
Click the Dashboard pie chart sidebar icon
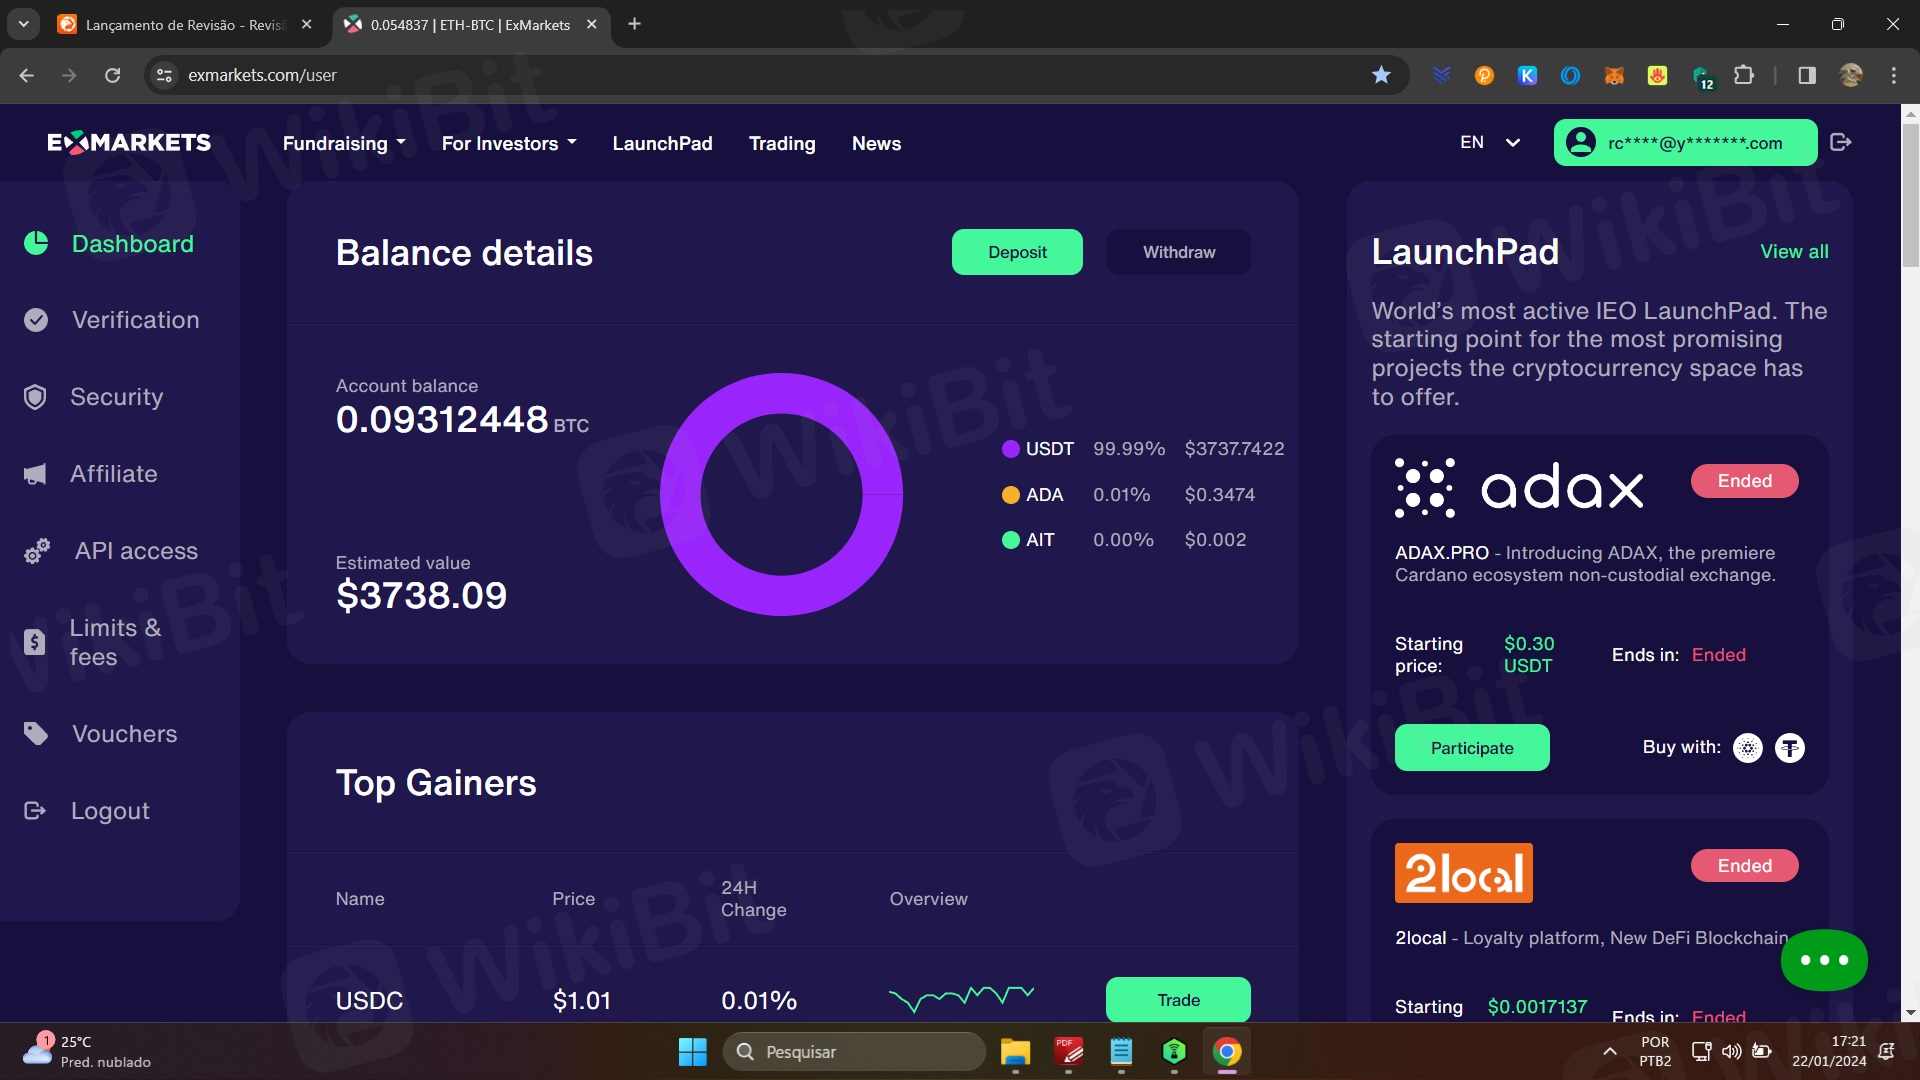(36, 243)
